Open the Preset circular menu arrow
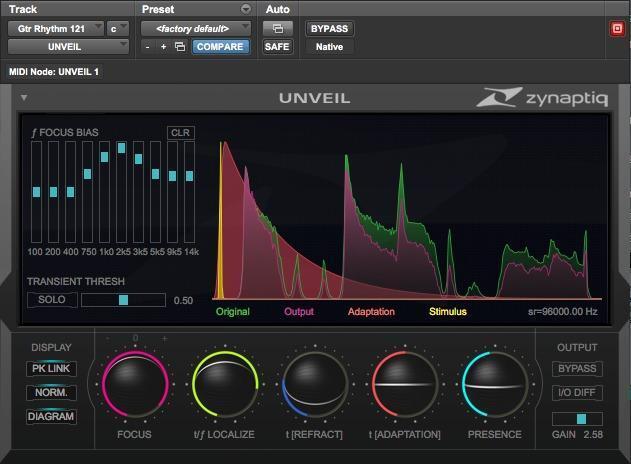The width and height of the screenshot is (631, 464). (245, 8)
